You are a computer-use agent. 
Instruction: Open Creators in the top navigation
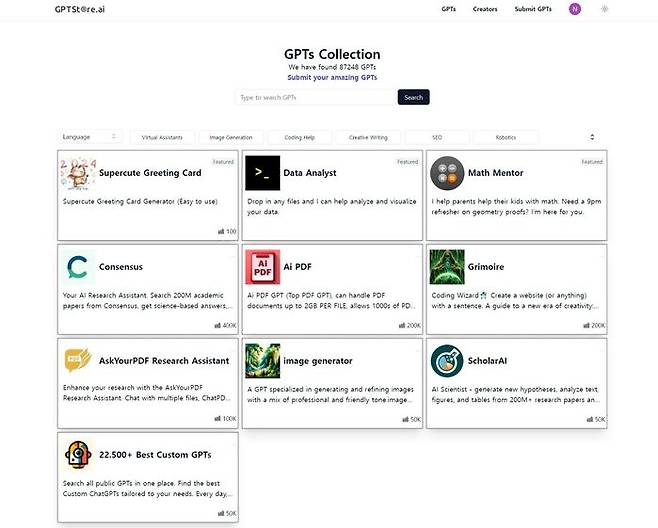pyautogui.click(x=485, y=9)
